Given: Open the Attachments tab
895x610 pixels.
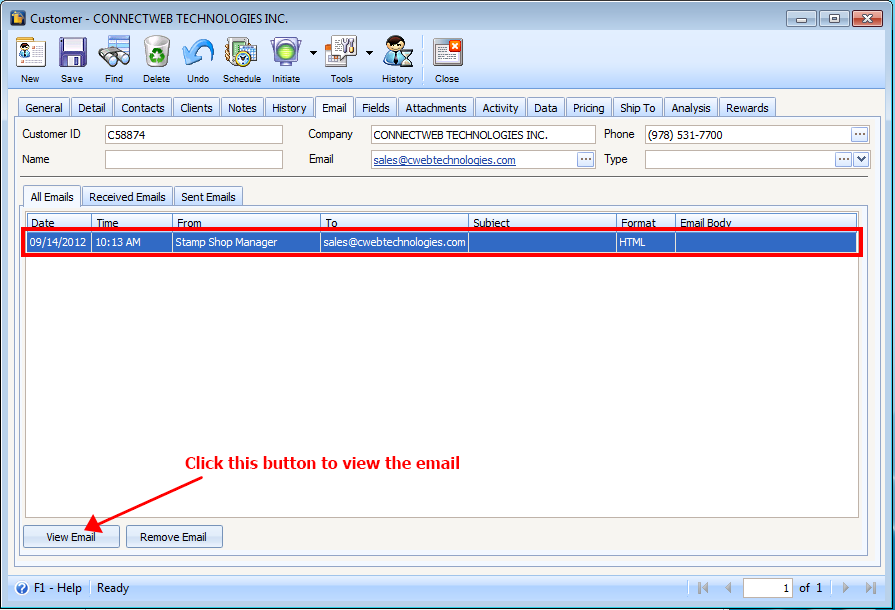Looking at the screenshot, I should [436, 108].
